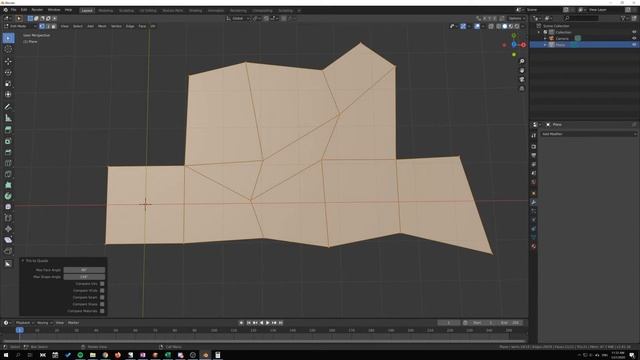Select the Spin tool
The image size is (640, 360).
(x=8, y=196)
